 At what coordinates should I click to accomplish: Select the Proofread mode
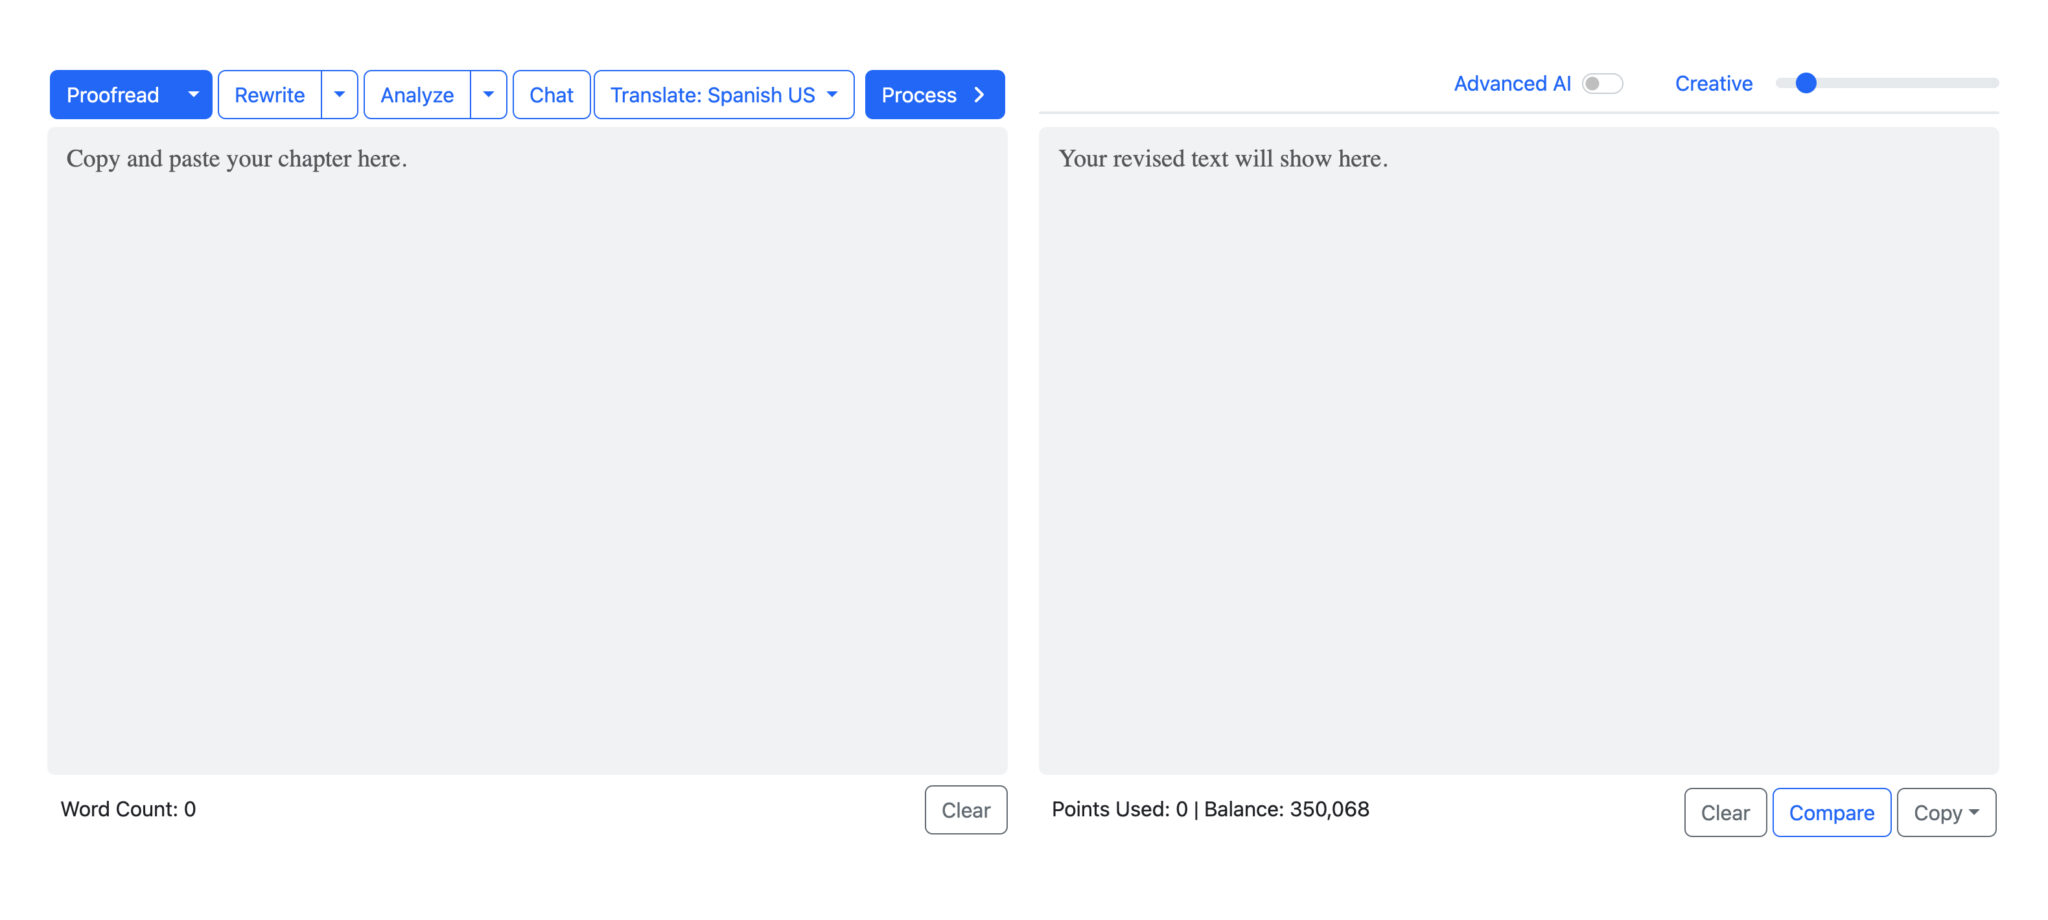(113, 94)
